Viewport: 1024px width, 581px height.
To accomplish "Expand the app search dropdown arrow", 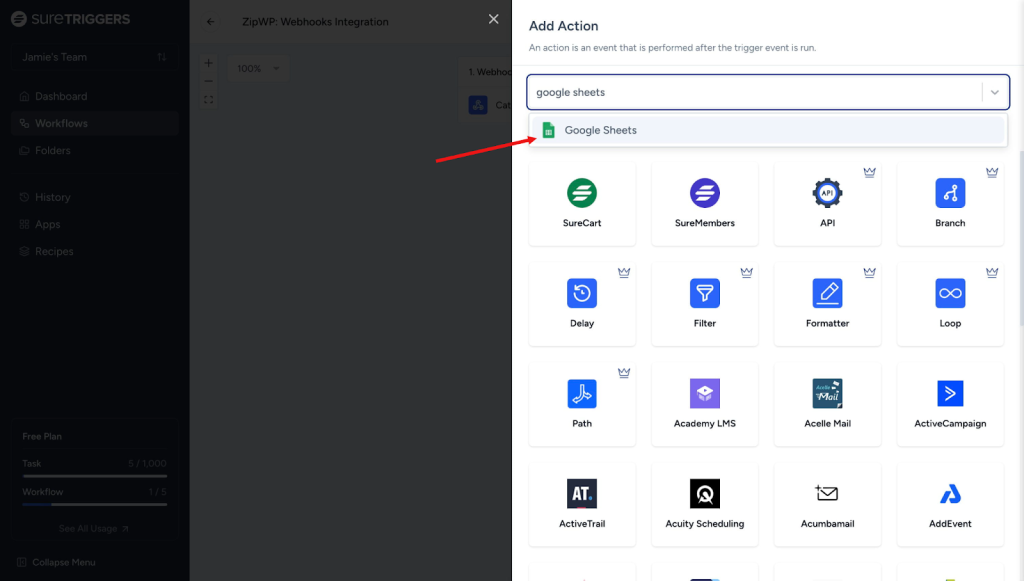I will 995,92.
